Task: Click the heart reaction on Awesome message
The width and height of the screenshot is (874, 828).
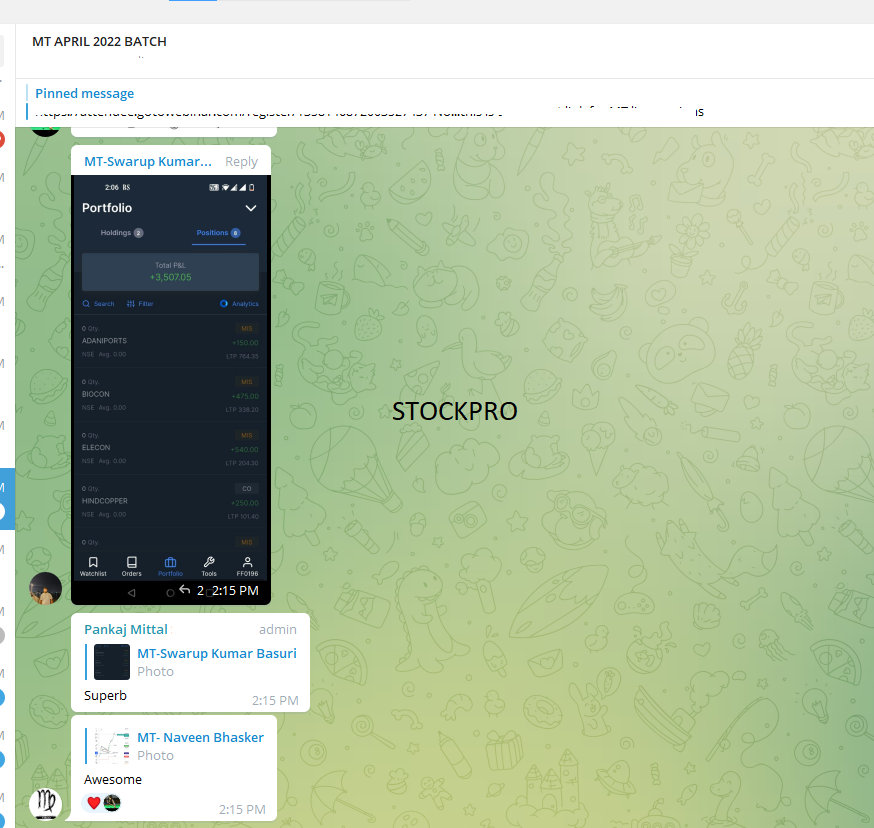Action: pos(94,803)
